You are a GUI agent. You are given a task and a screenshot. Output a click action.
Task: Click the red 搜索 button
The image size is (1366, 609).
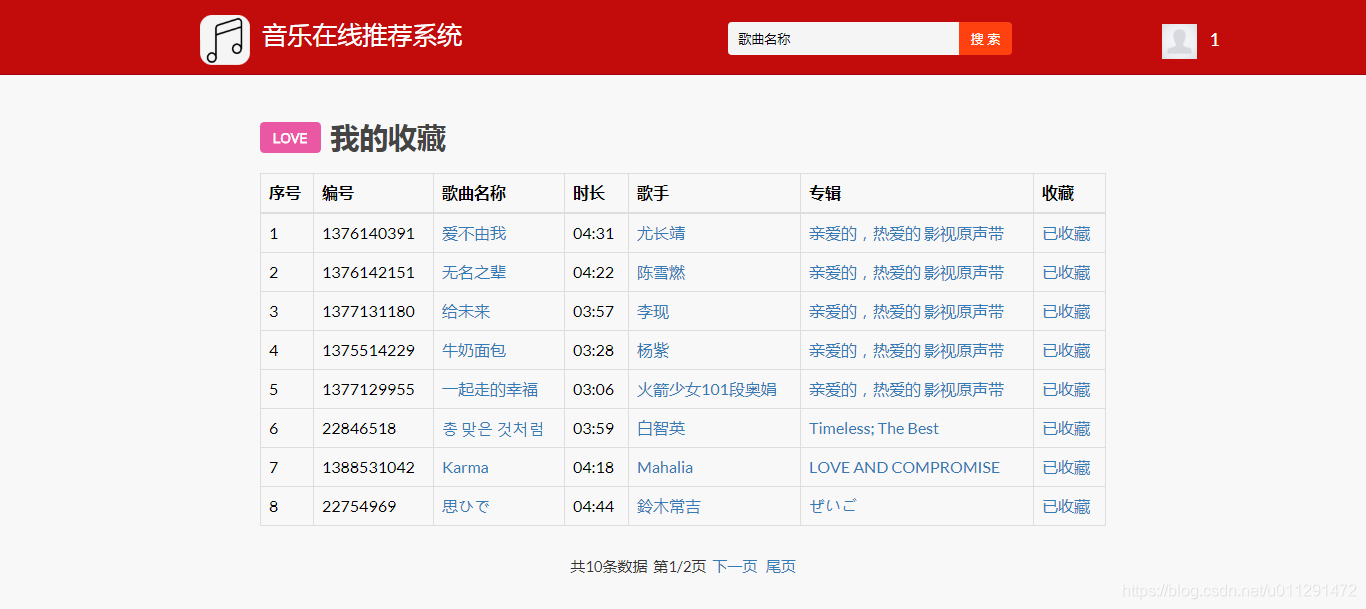[985, 39]
